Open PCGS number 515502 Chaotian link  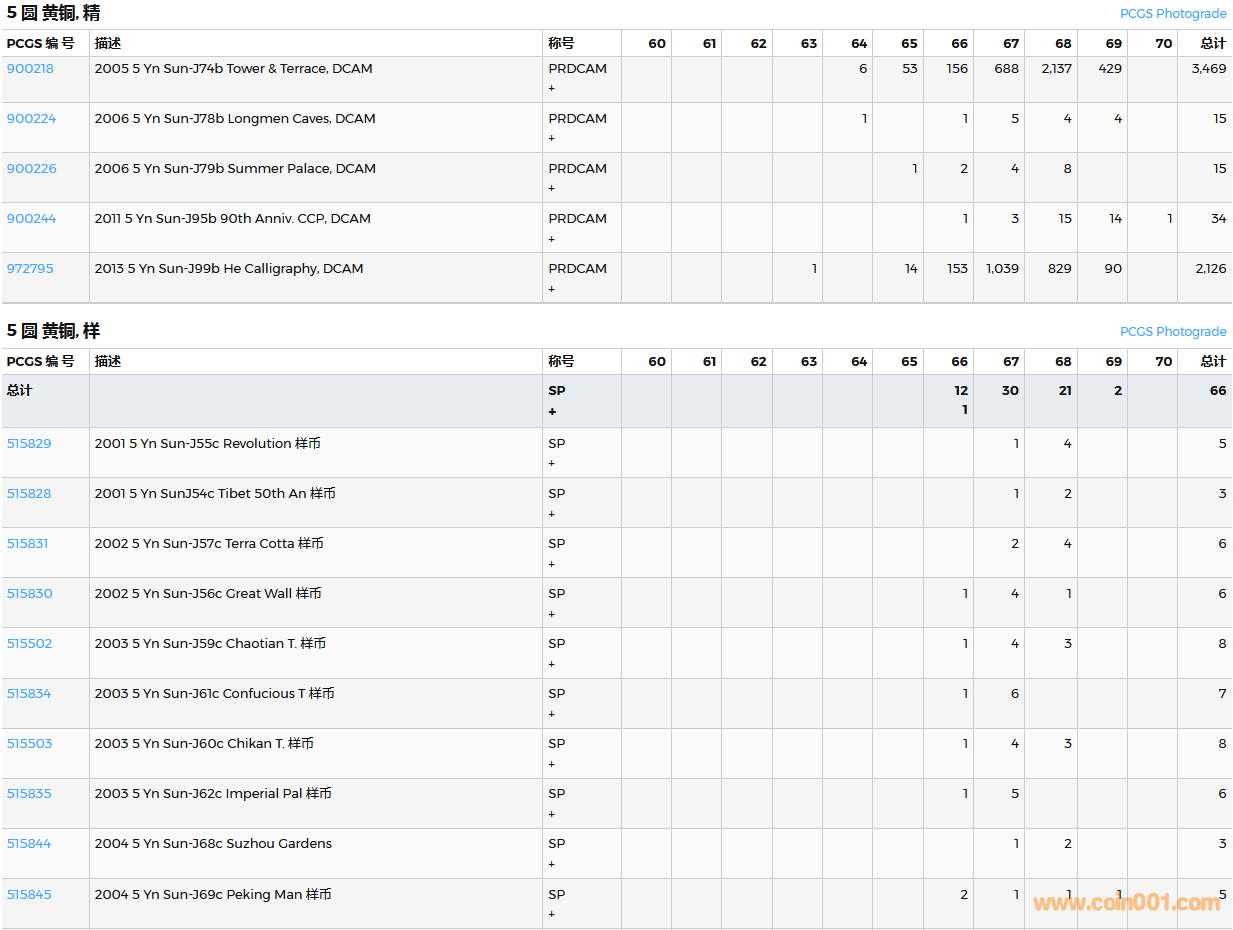click(29, 644)
